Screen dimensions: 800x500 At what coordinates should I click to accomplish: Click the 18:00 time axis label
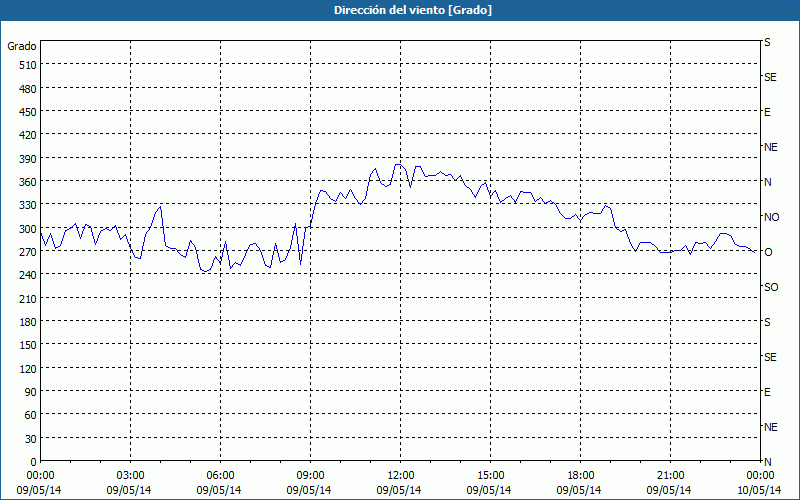point(581,476)
